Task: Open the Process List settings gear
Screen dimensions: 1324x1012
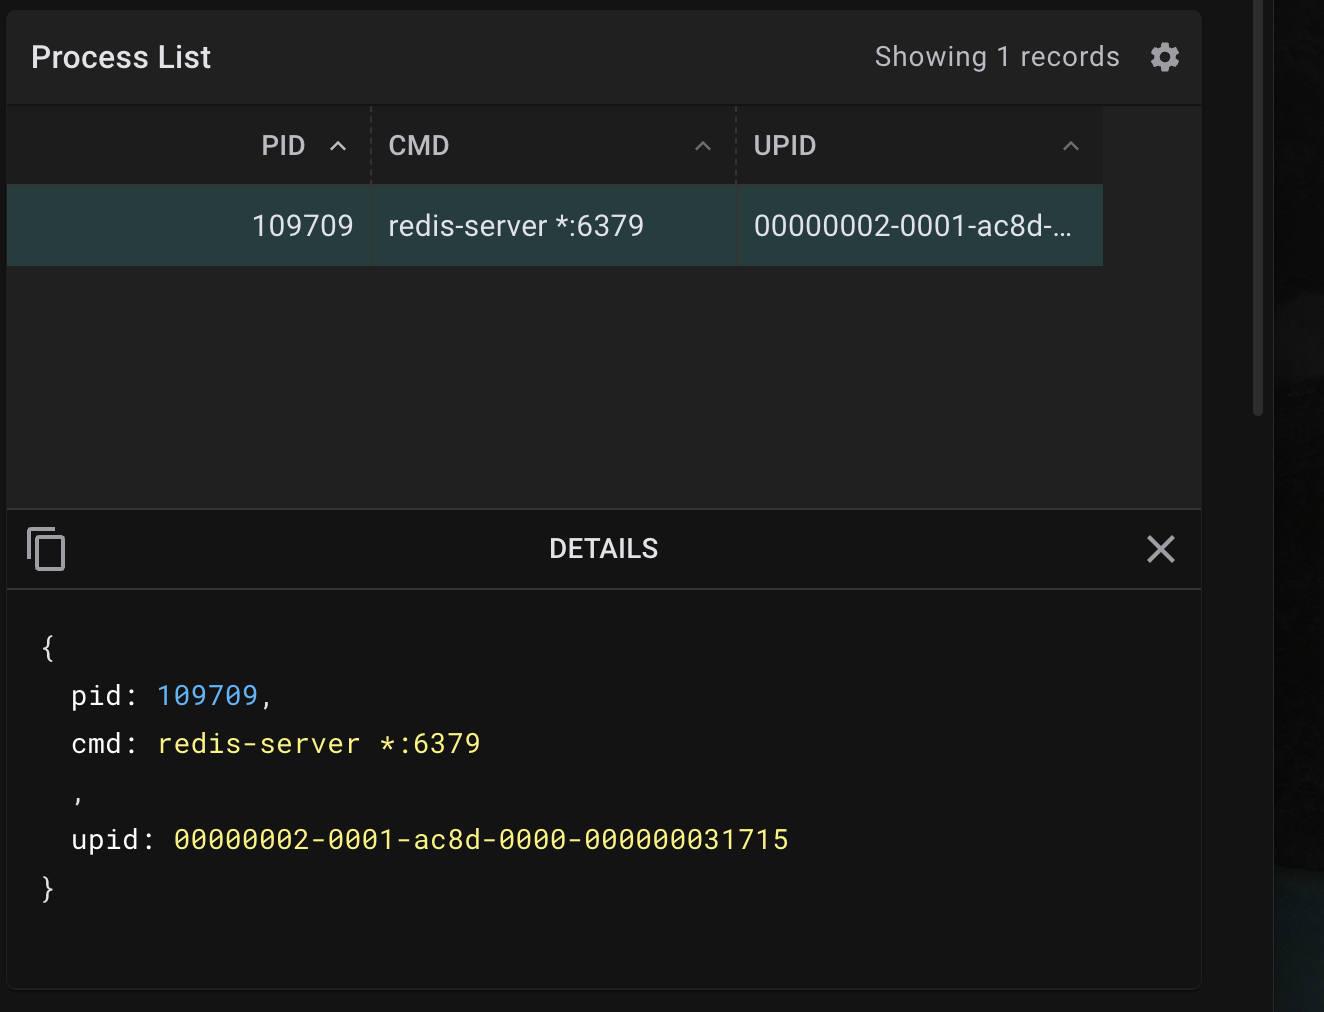Action: click(1165, 57)
